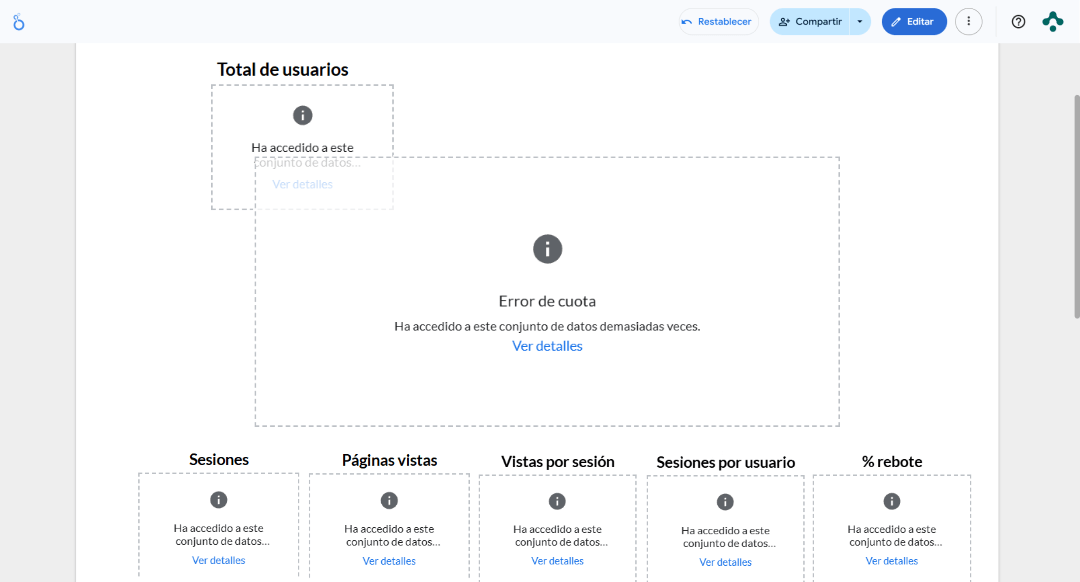This screenshot has width=1080, height=582.
Task: Expand the Compartir dropdown arrow
Action: [x=860, y=22]
